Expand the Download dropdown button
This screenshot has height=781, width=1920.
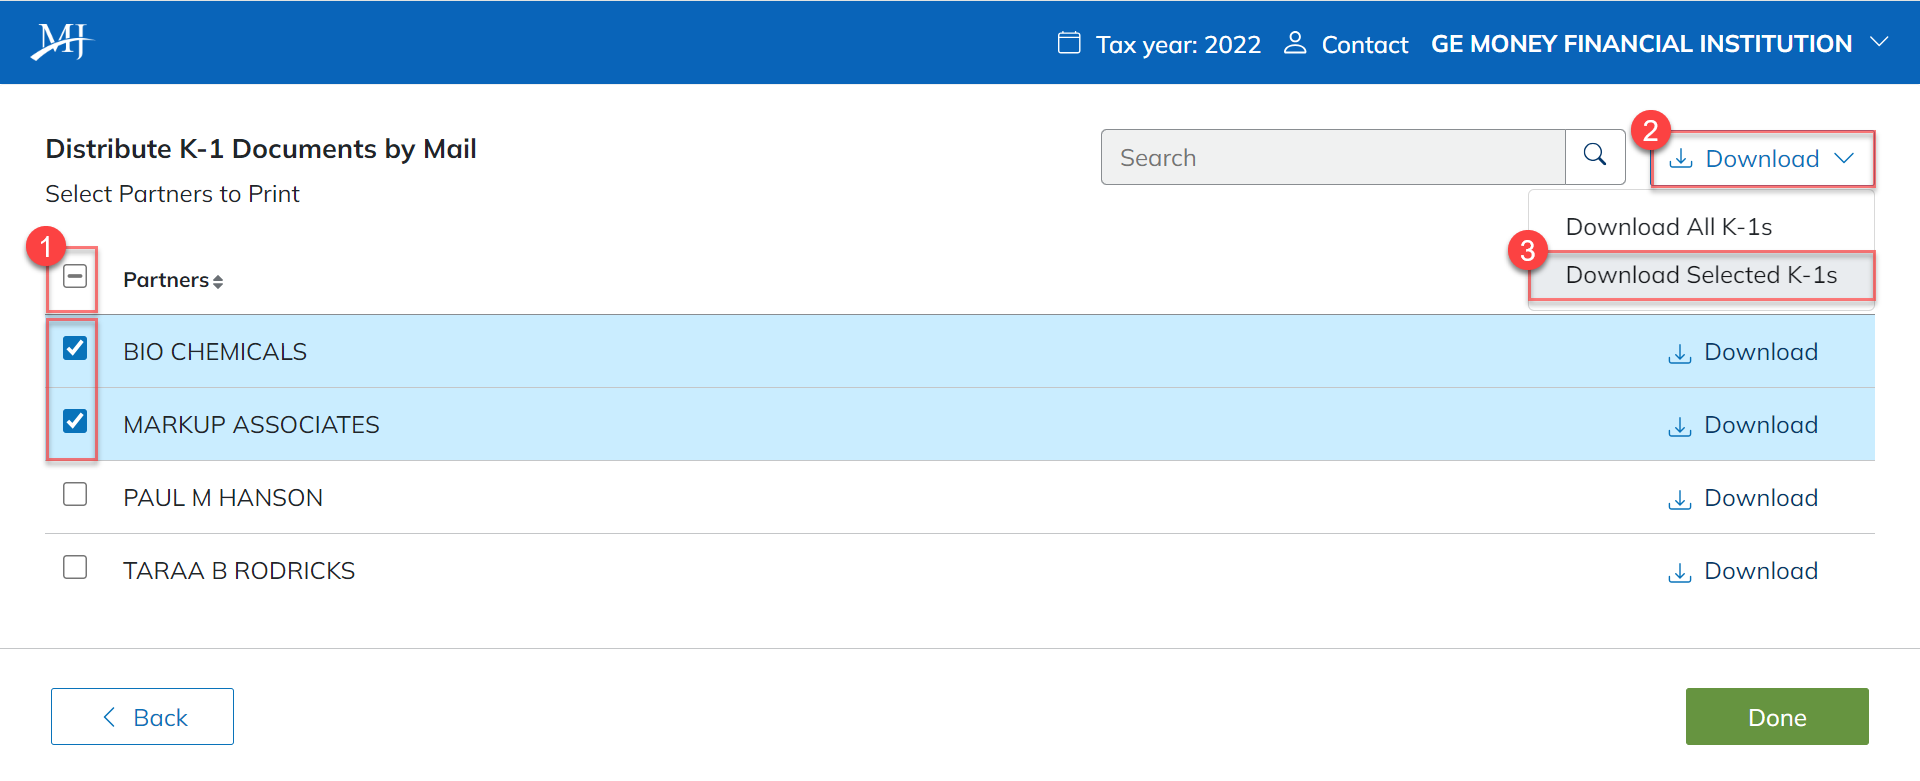[x=1762, y=159]
